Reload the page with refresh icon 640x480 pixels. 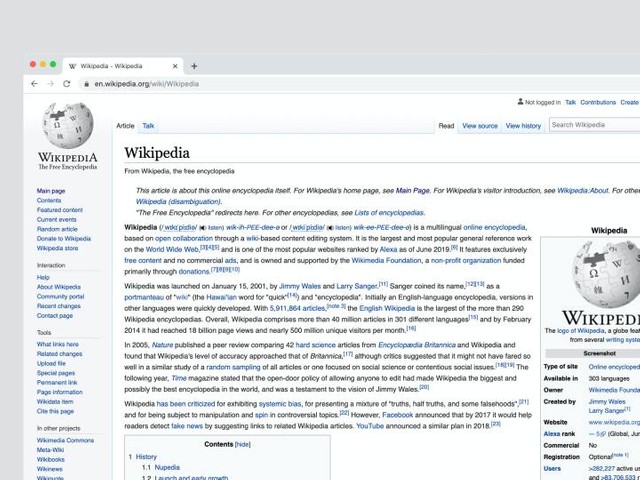click(x=67, y=84)
